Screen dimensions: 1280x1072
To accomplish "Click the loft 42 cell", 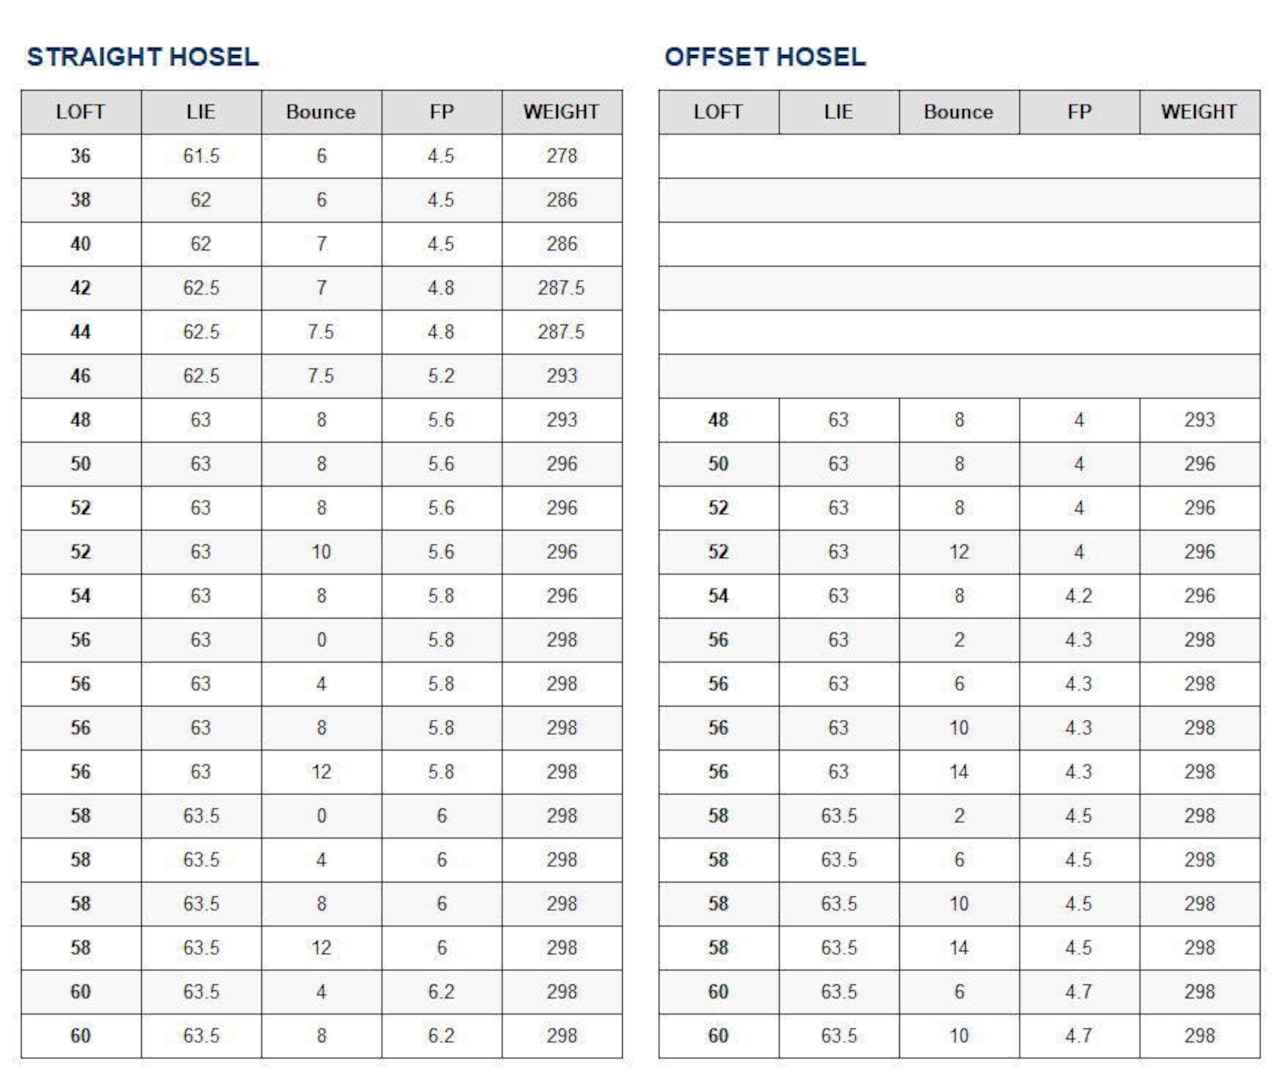I will click(81, 288).
